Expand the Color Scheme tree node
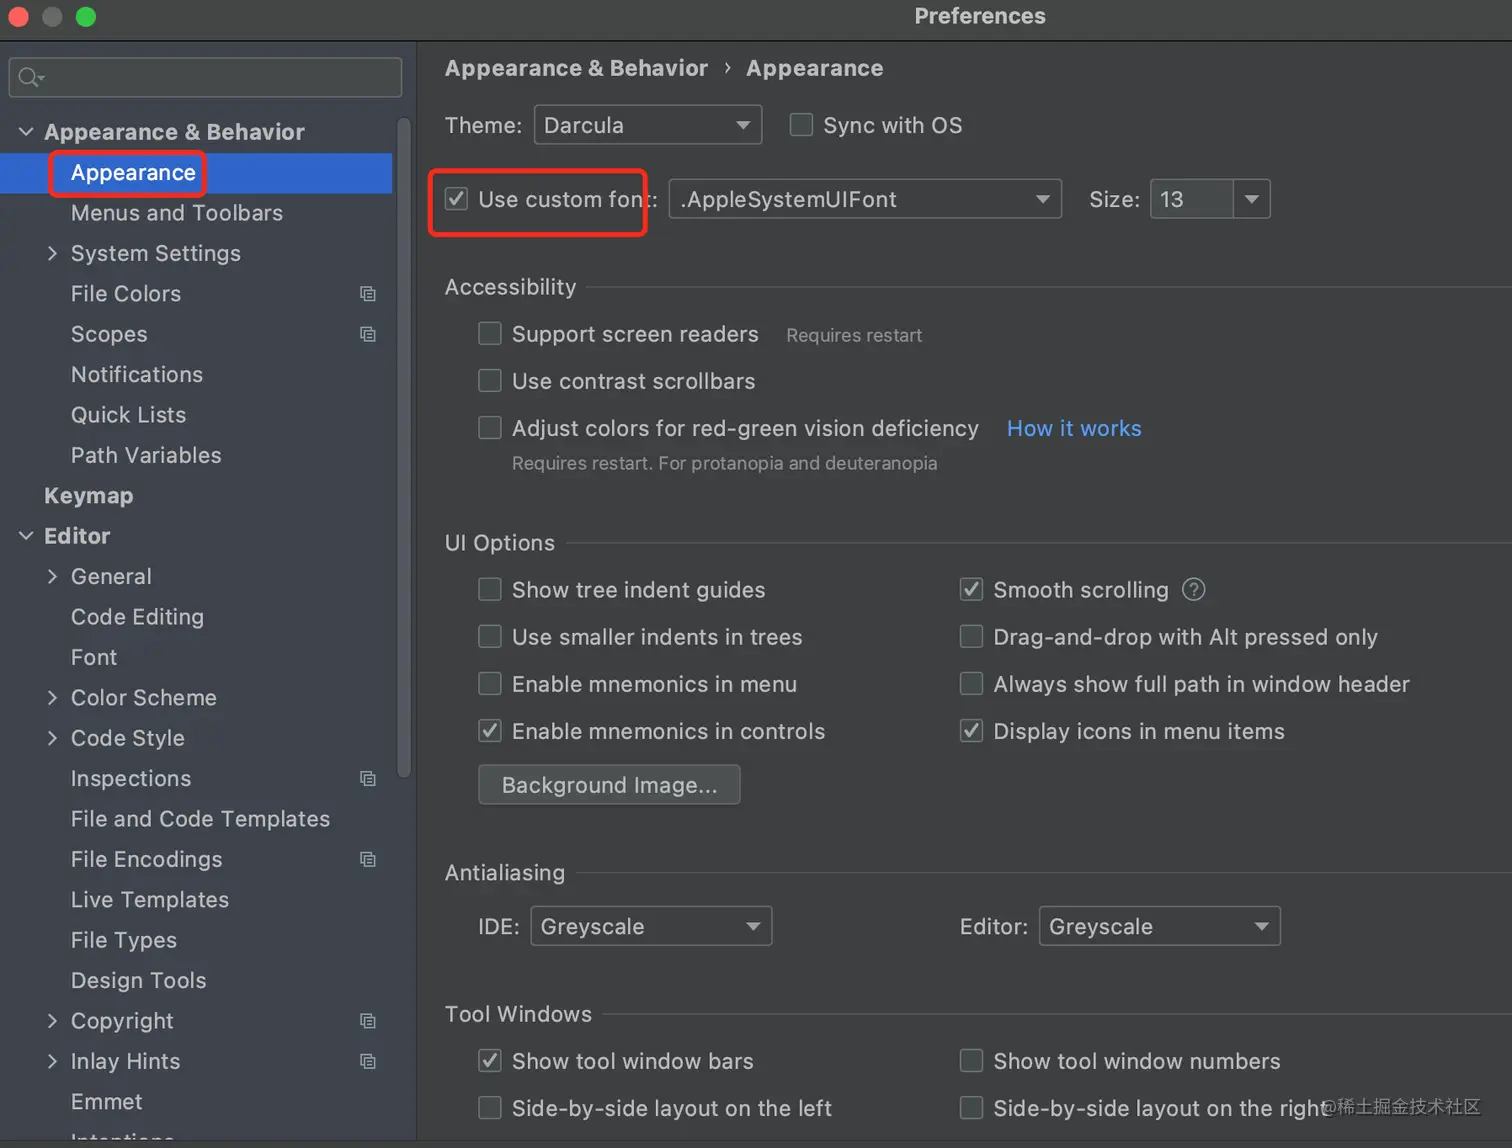The height and width of the screenshot is (1148, 1512). point(52,698)
